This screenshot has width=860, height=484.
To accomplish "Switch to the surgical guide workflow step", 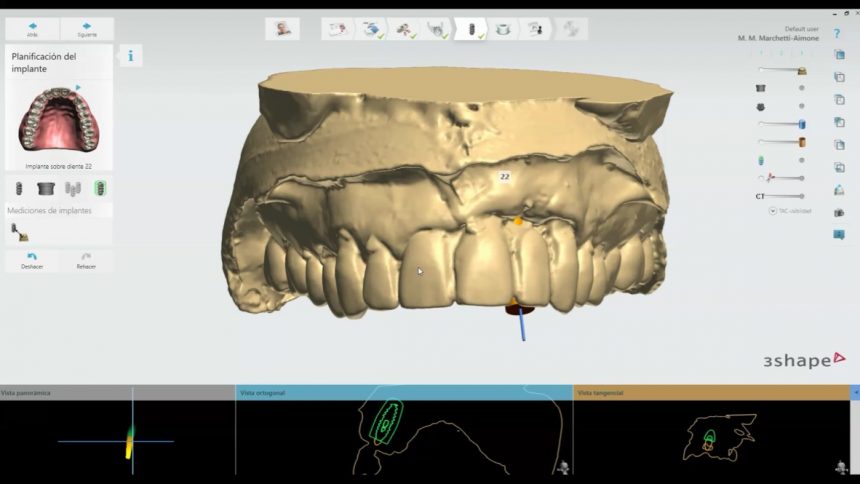I will (503, 30).
